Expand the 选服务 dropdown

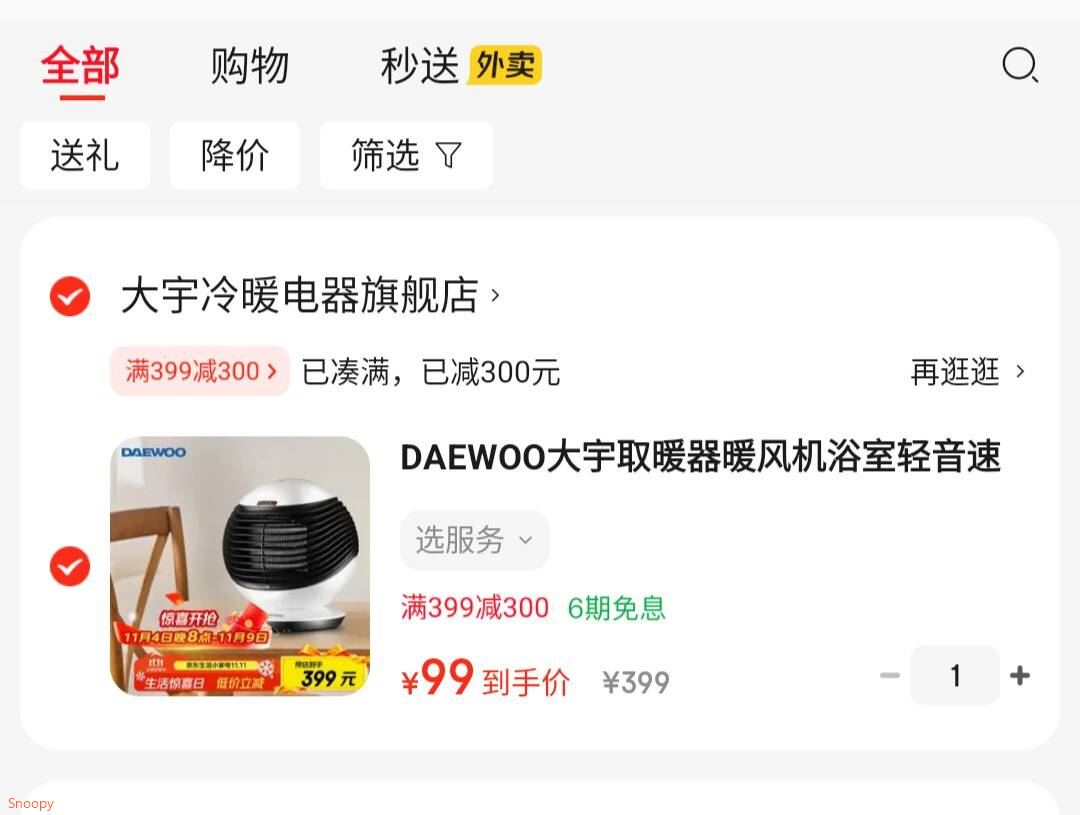point(475,539)
